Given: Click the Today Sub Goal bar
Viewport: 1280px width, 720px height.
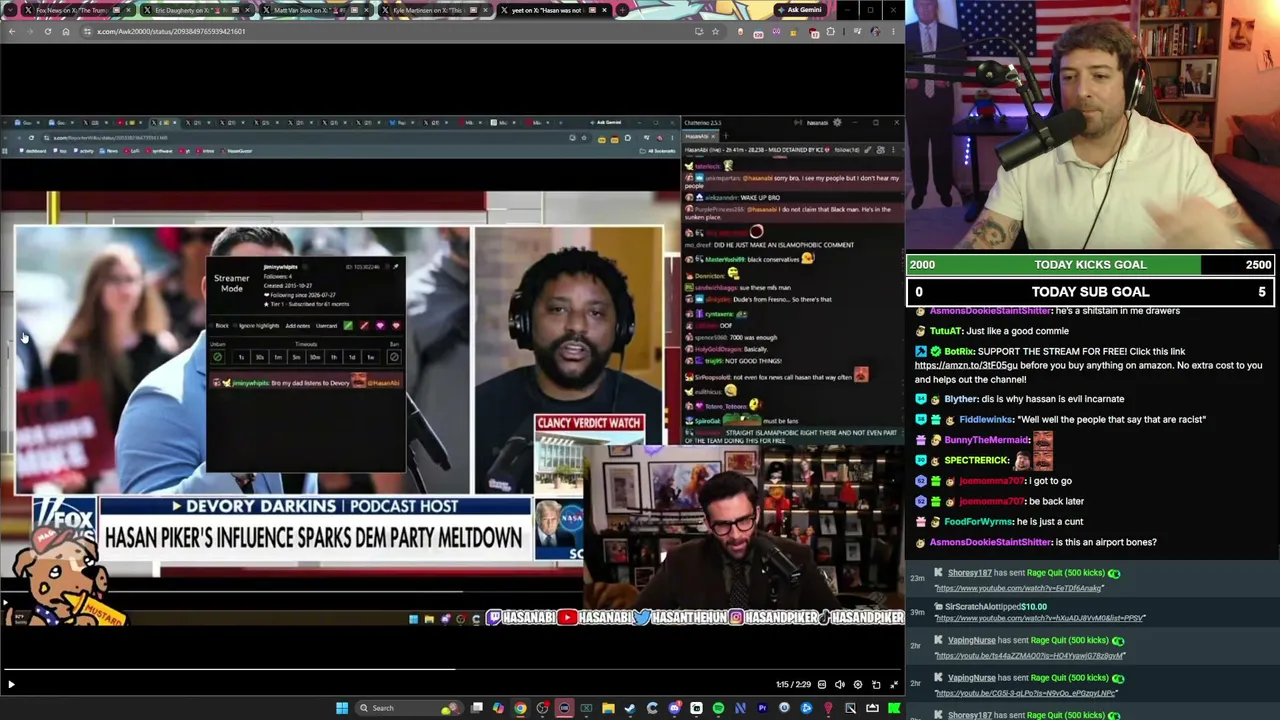Looking at the screenshot, I should tap(1091, 292).
